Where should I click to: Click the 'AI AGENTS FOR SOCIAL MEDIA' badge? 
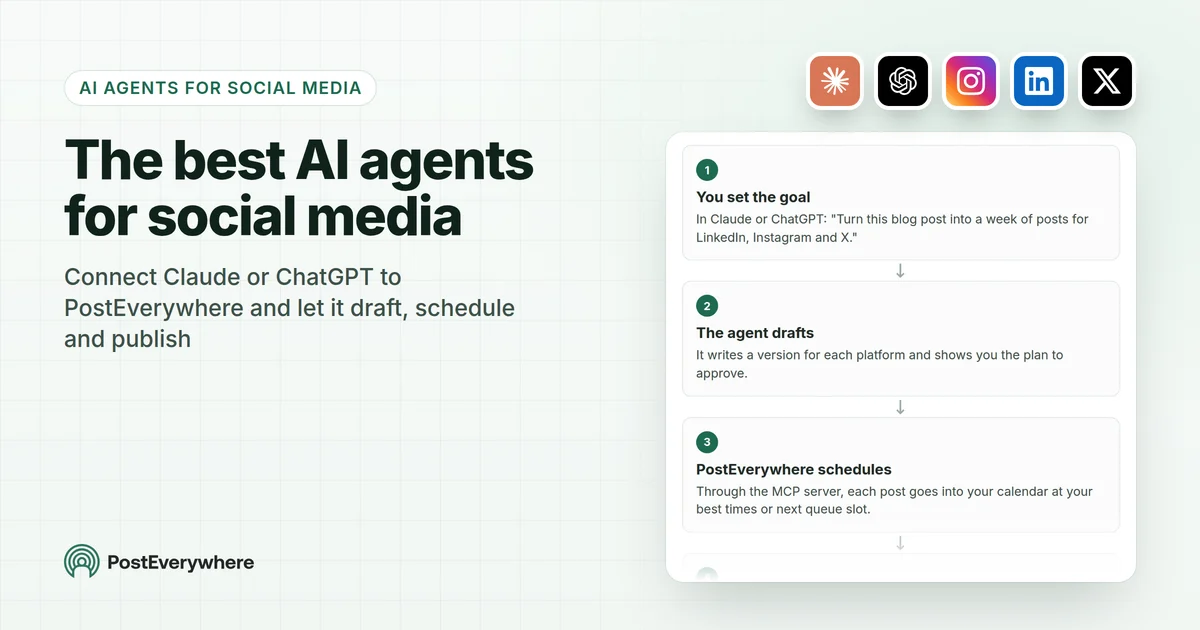pyautogui.click(x=220, y=88)
